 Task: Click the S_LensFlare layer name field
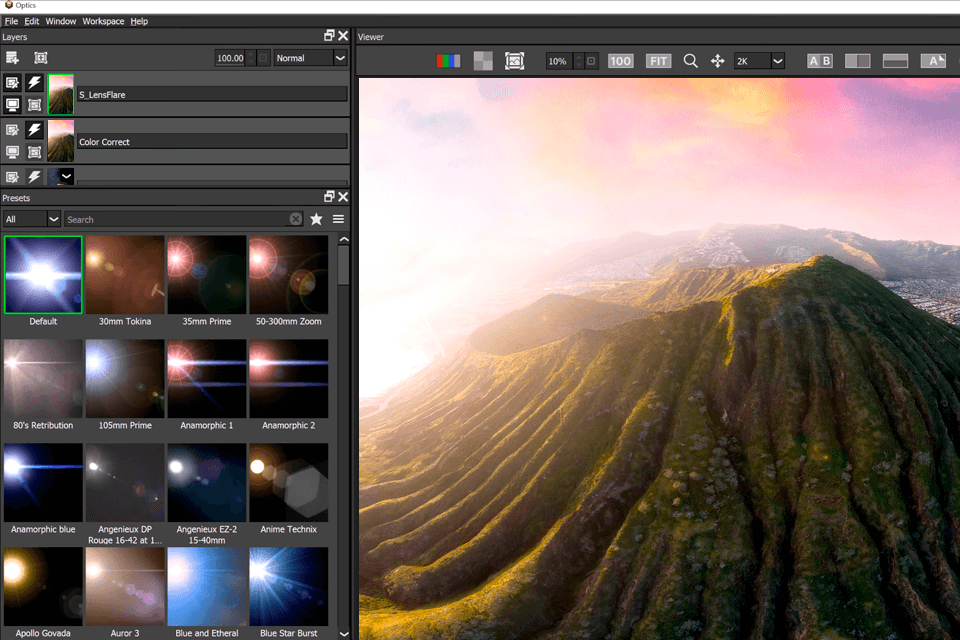(212, 94)
